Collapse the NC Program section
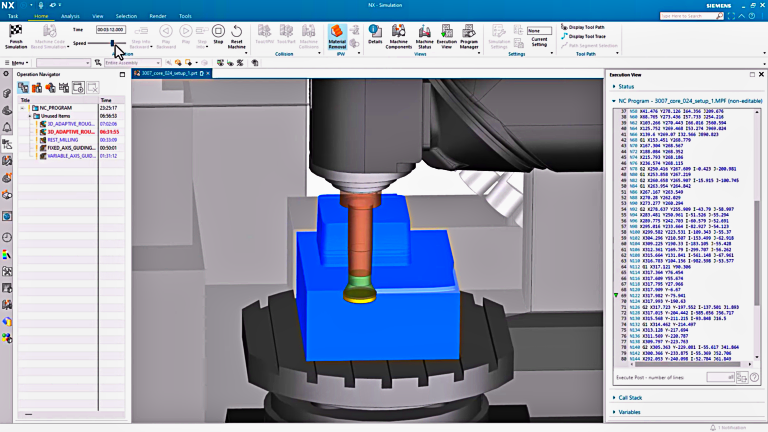This screenshot has width=768, height=432. (x=614, y=101)
